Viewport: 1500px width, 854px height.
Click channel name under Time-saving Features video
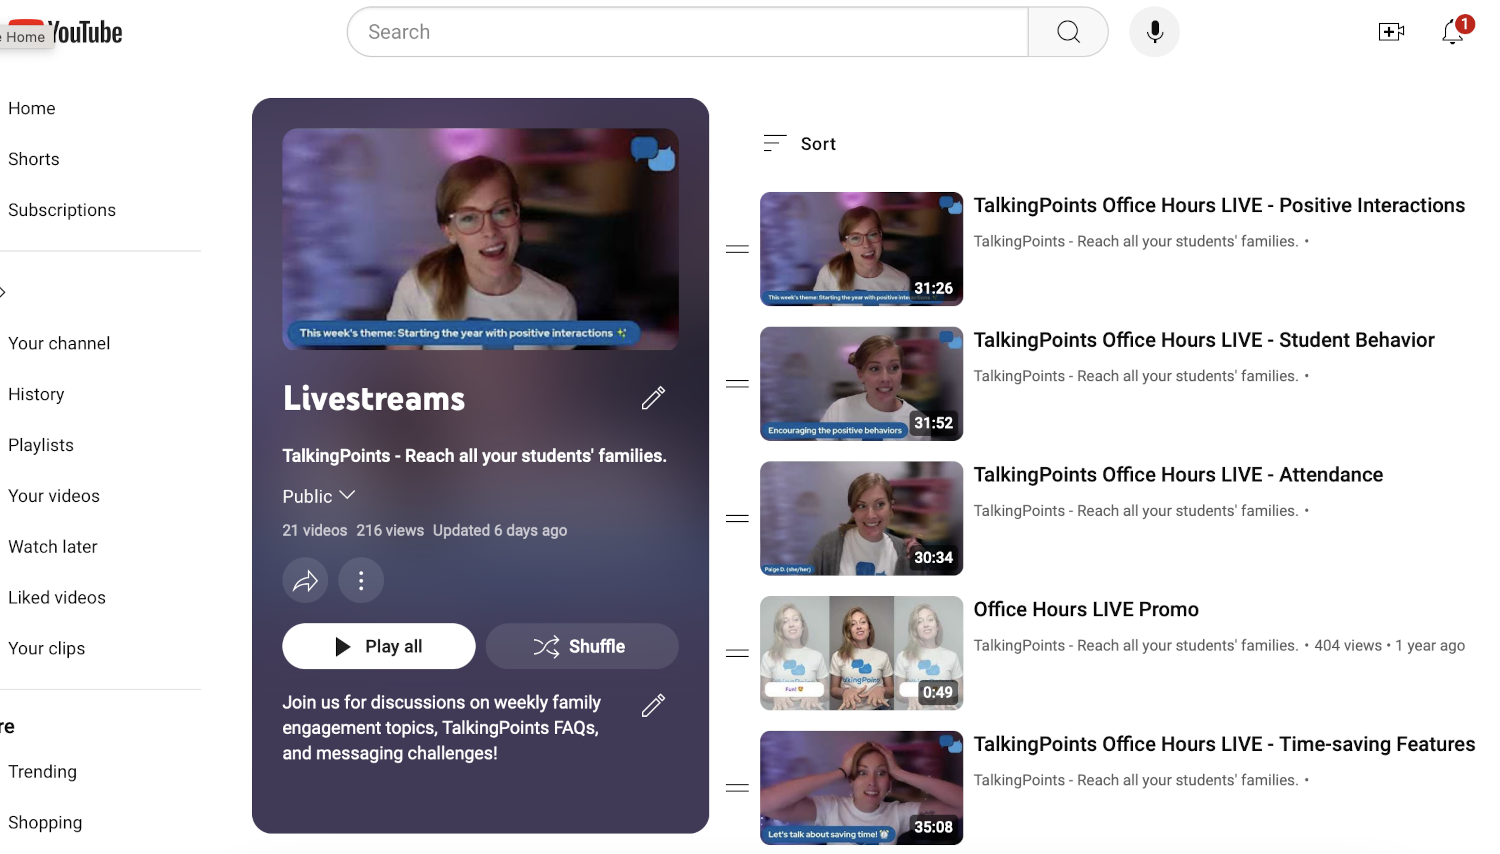tap(1136, 780)
